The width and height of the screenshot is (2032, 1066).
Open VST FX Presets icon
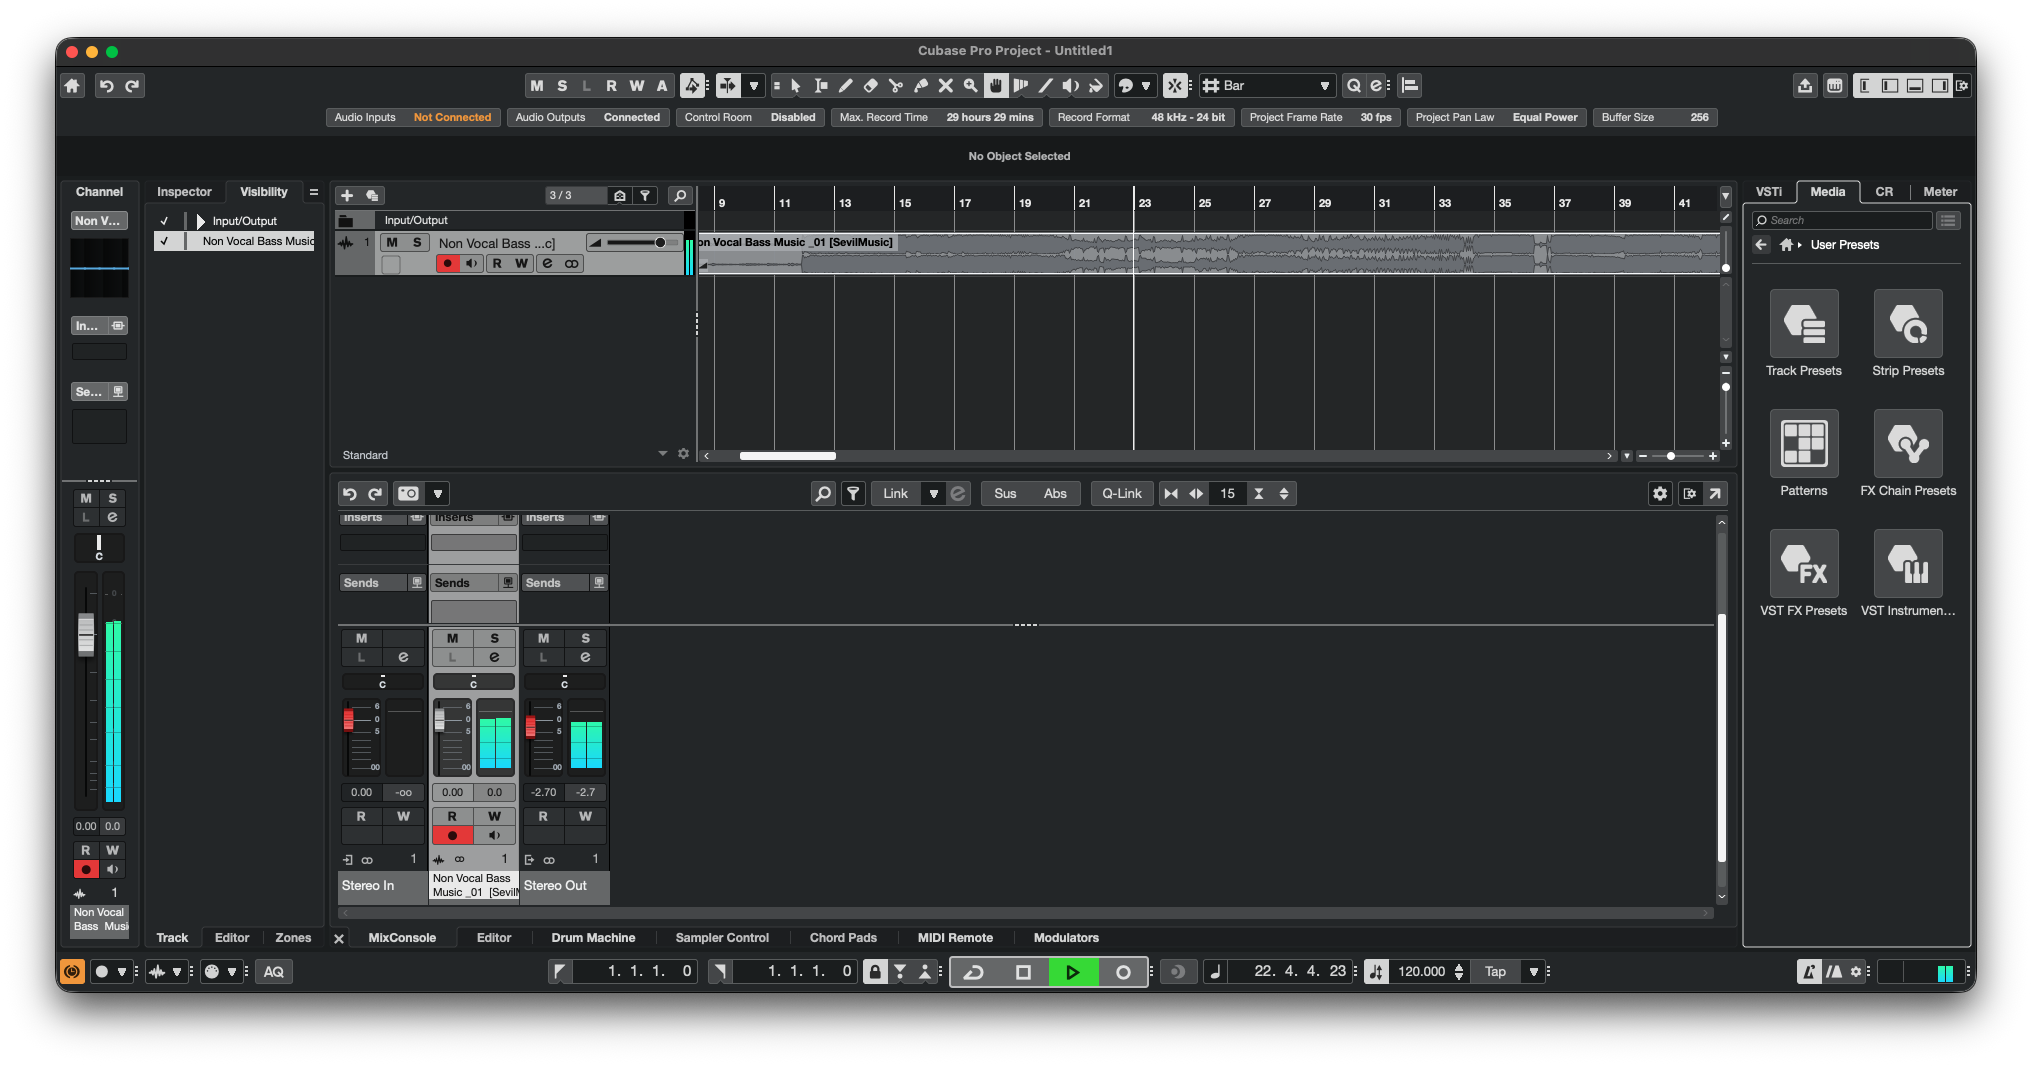1803,564
